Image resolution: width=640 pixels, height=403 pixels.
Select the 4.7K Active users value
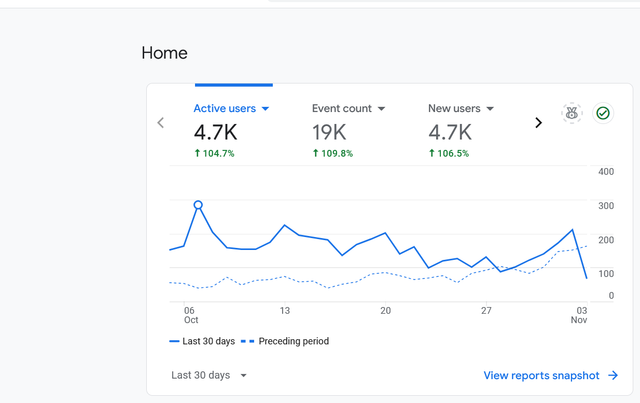pyautogui.click(x=215, y=132)
